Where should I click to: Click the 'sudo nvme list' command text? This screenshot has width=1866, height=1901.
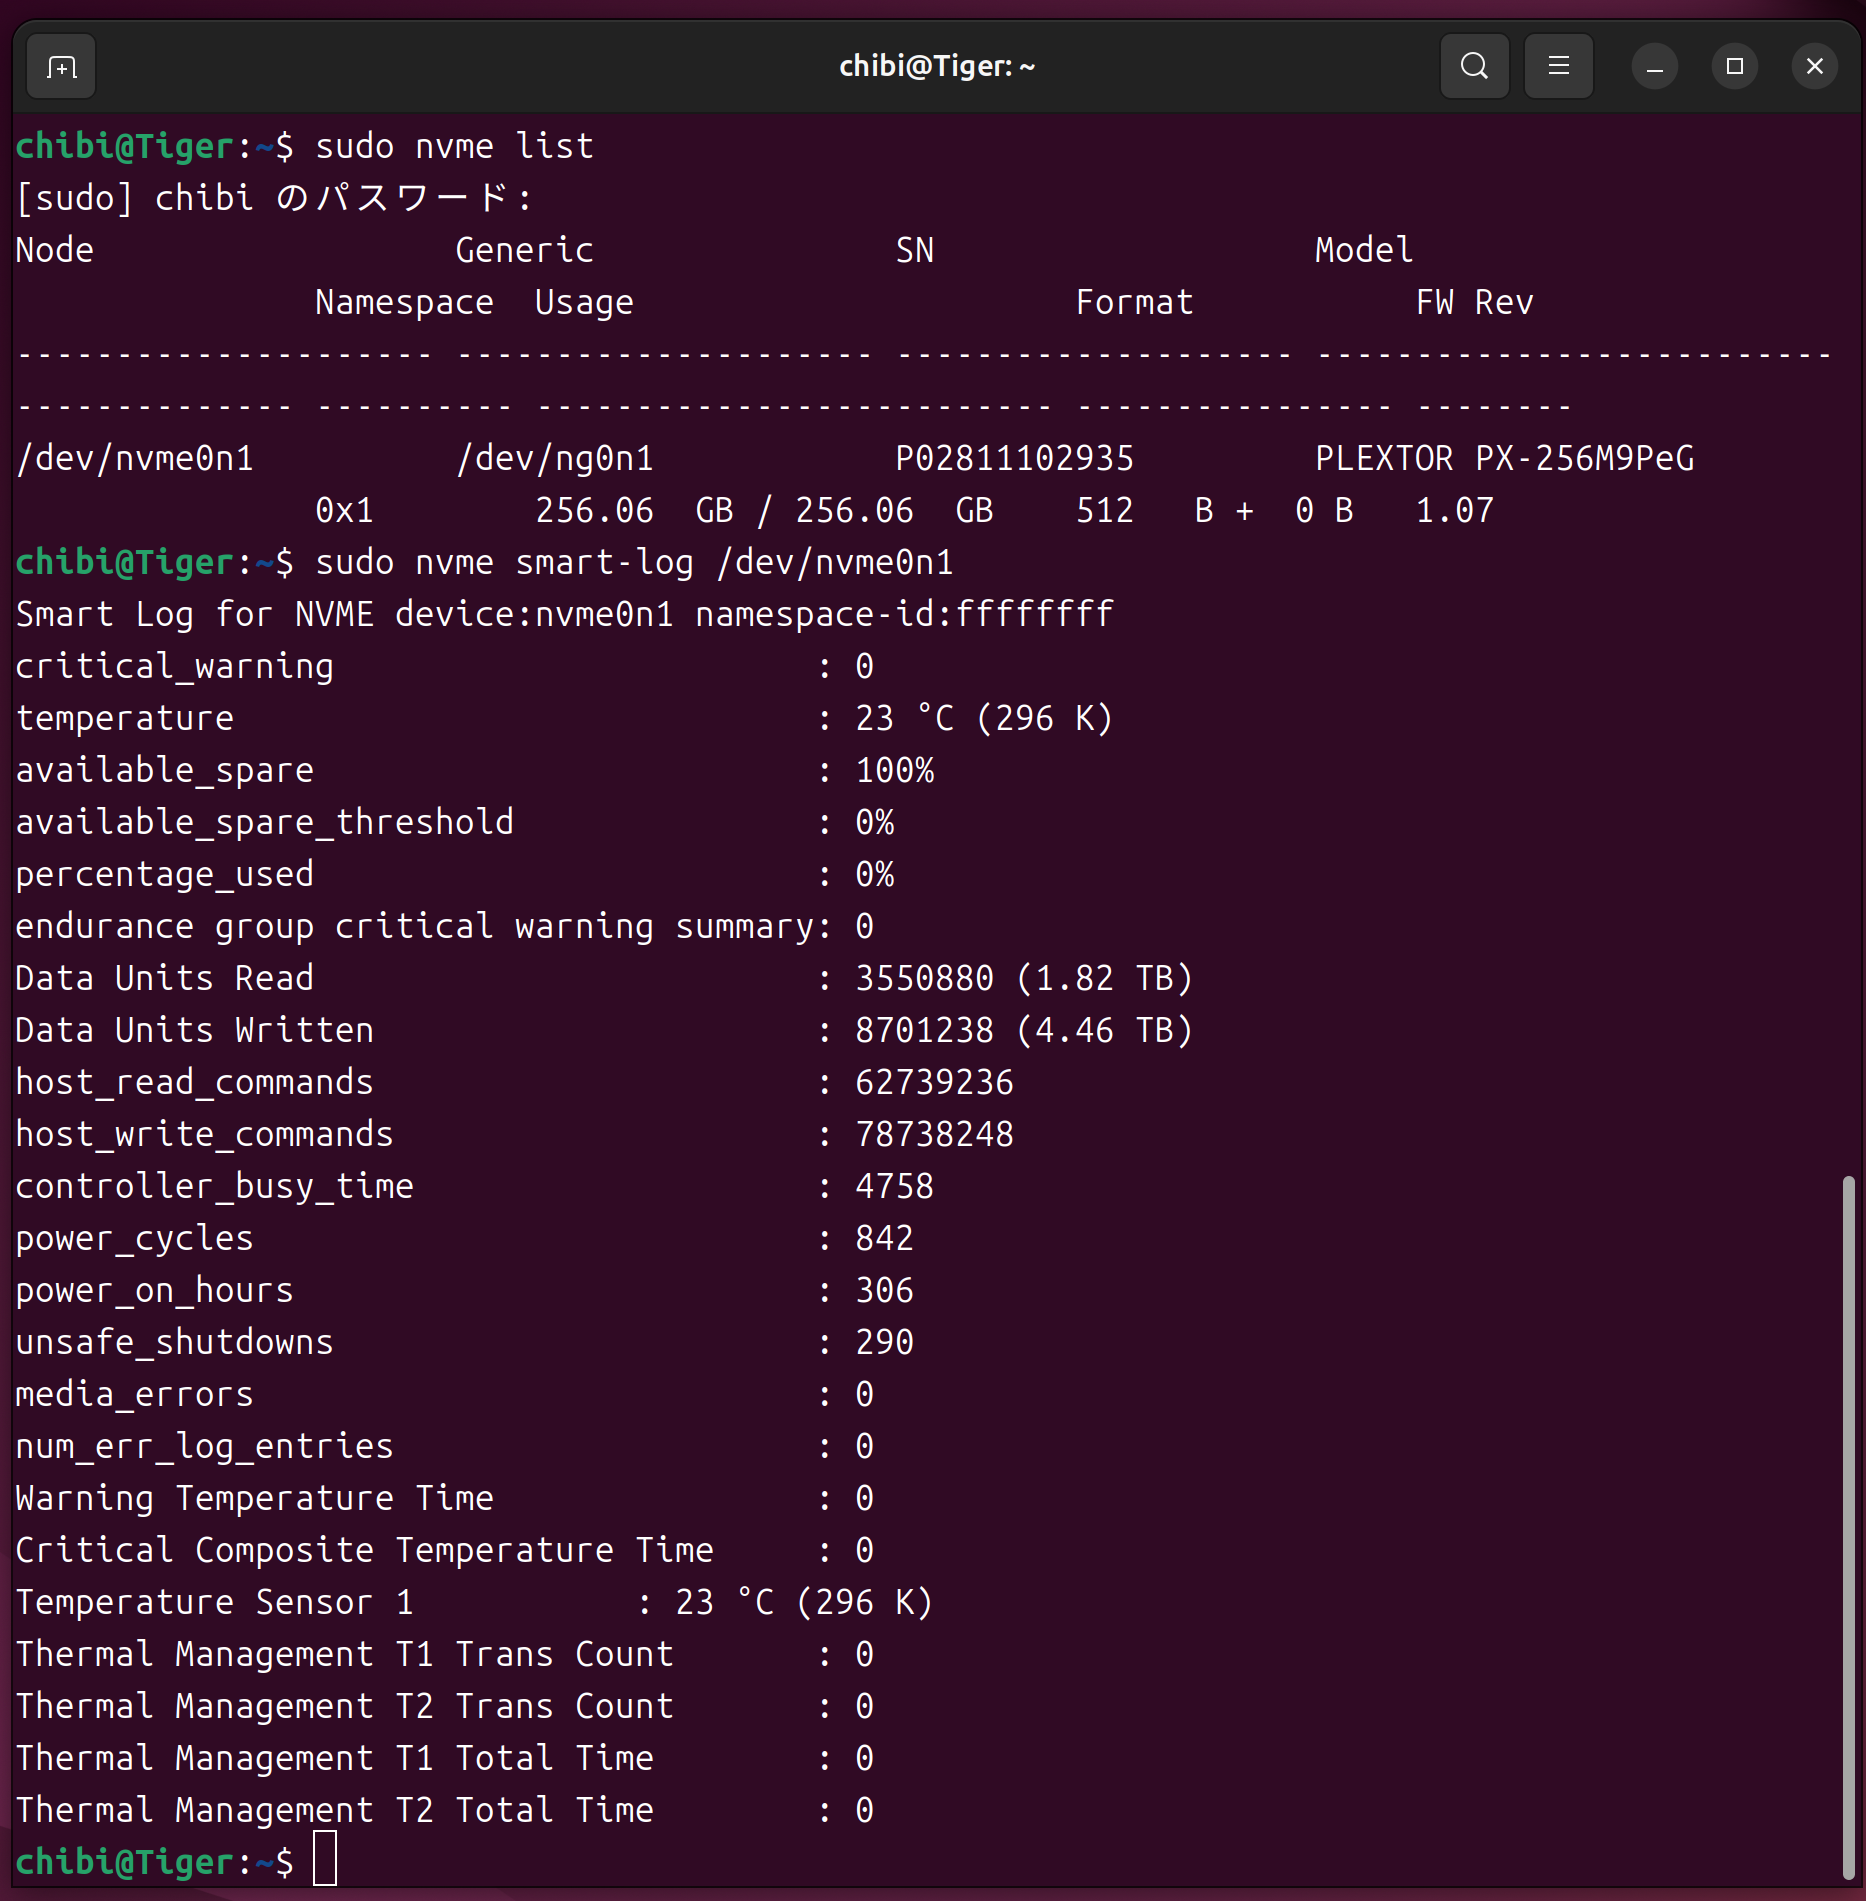tap(454, 147)
